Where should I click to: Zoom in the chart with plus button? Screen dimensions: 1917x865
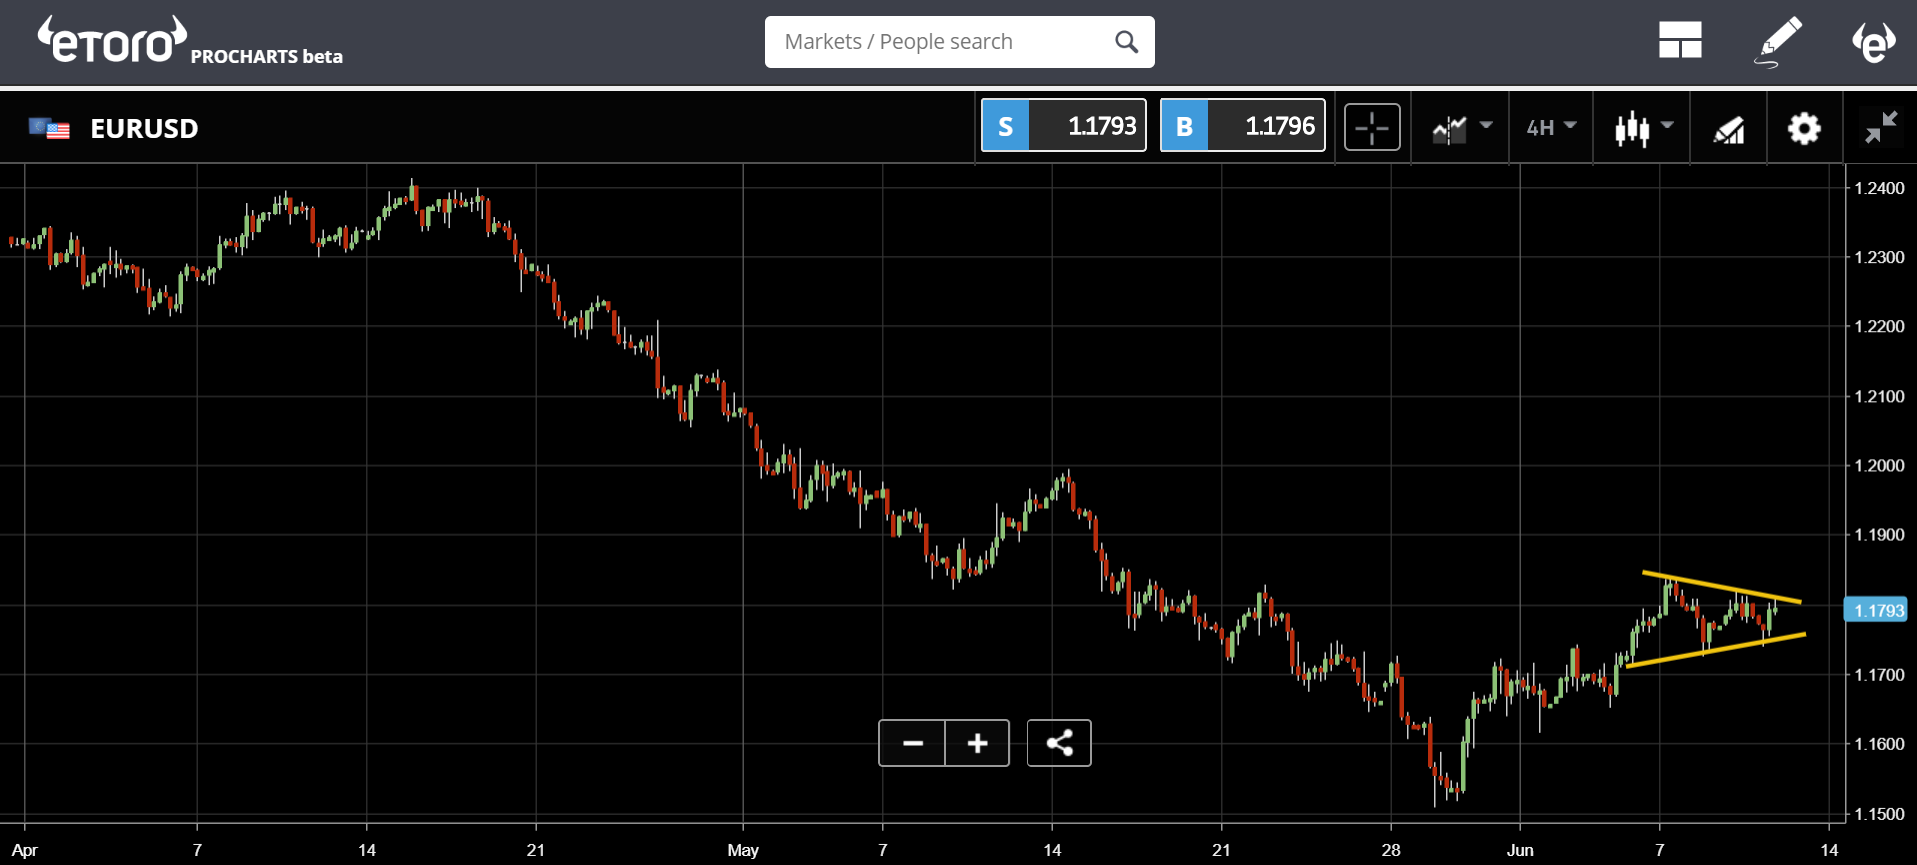[977, 743]
